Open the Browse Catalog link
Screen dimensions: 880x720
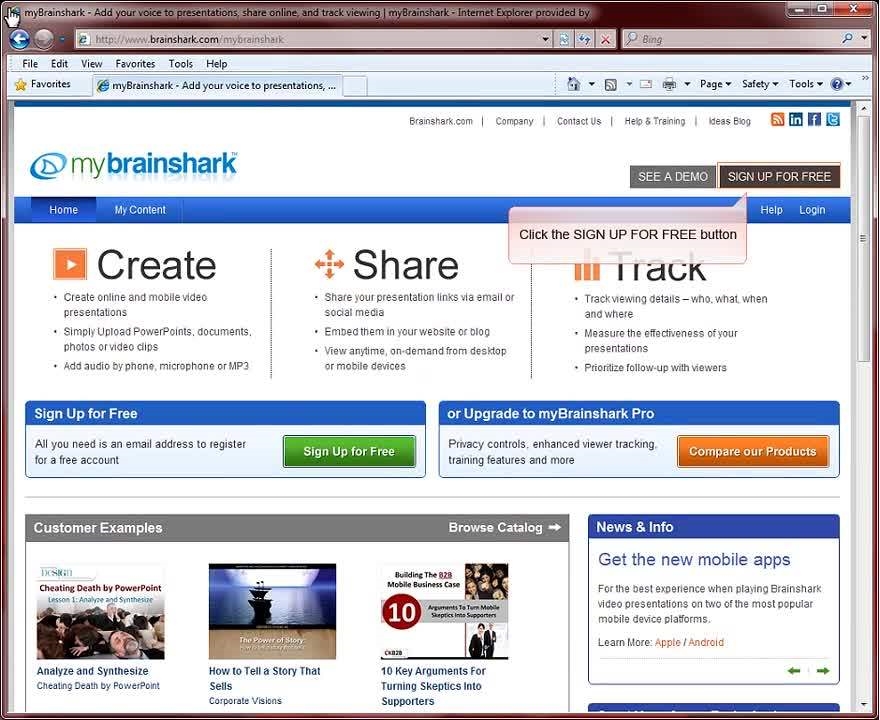coord(504,528)
